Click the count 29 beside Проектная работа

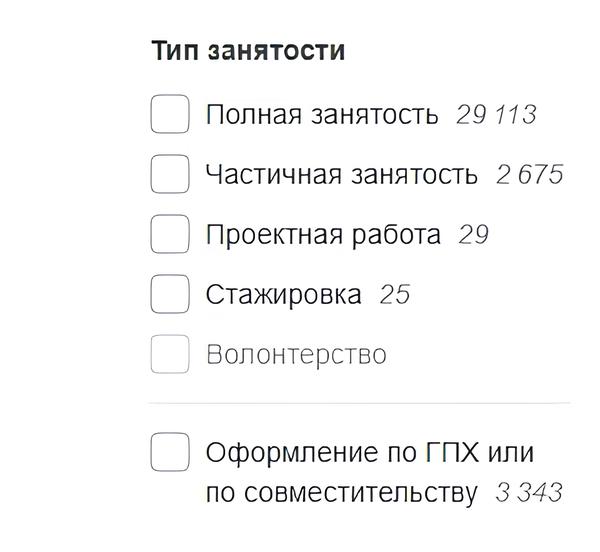[473, 234]
